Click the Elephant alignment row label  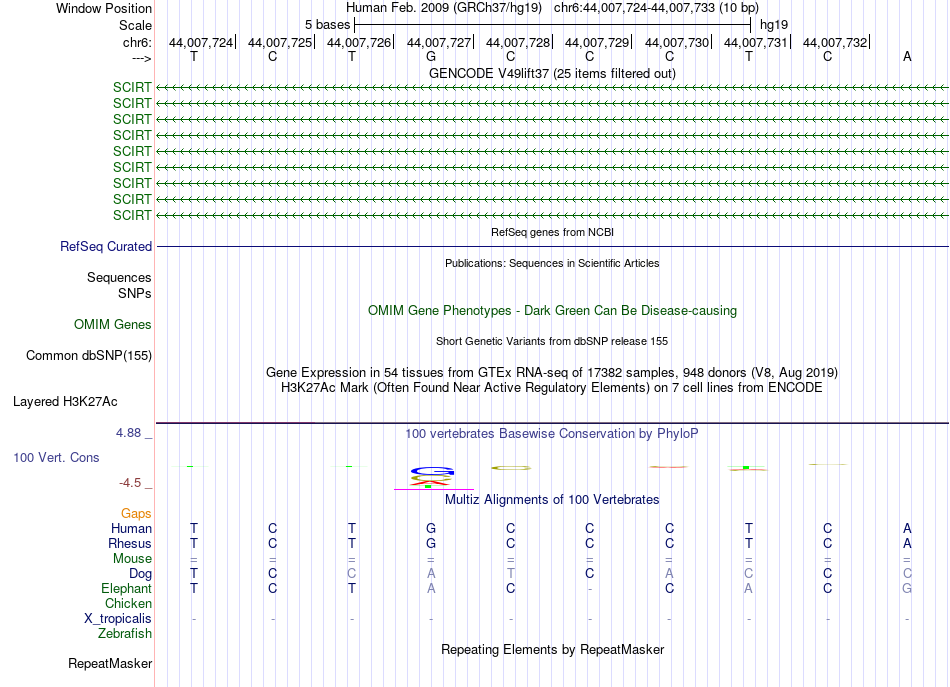[126, 588]
